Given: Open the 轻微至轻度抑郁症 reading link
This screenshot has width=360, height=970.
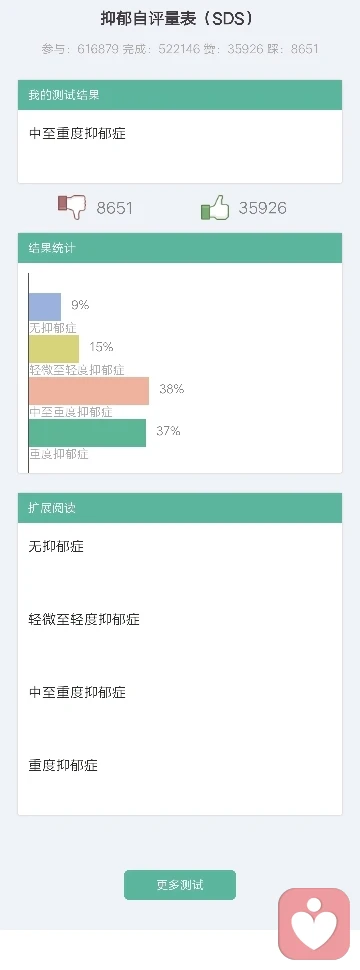Looking at the screenshot, I should pyautogui.click(x=84, y=619).
